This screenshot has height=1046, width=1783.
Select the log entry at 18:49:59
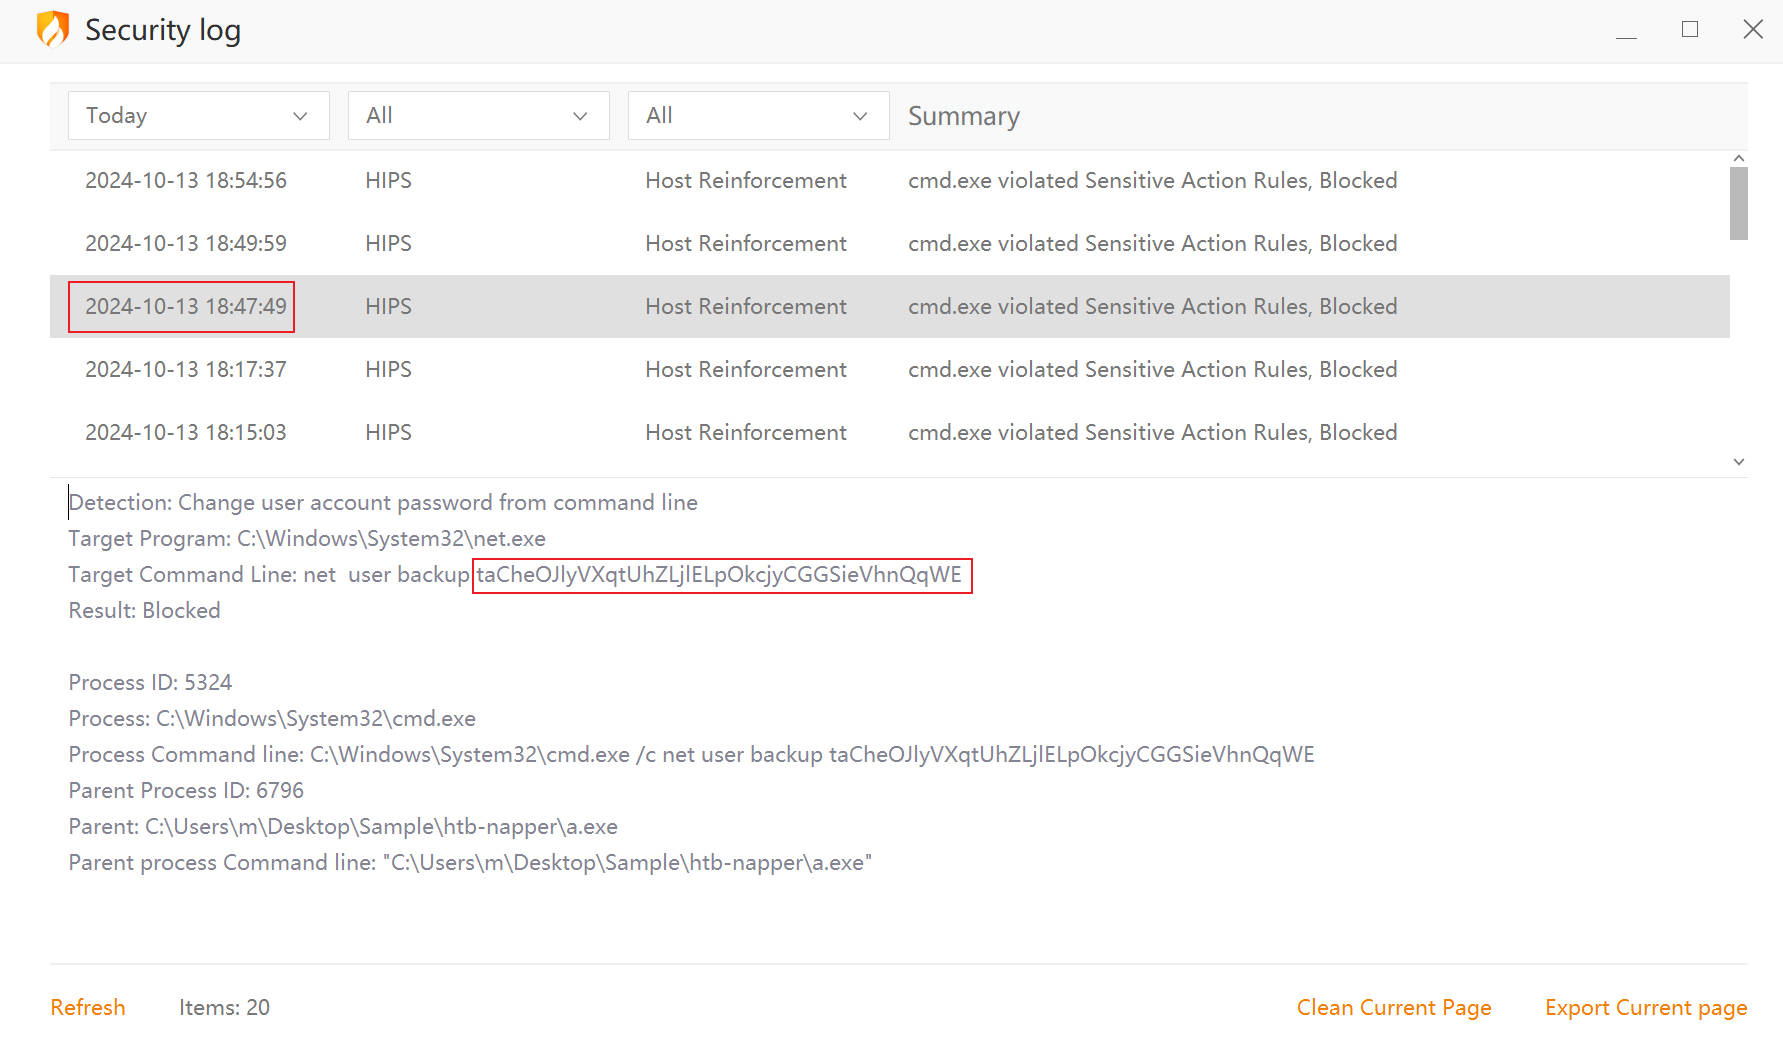(890, 244)
